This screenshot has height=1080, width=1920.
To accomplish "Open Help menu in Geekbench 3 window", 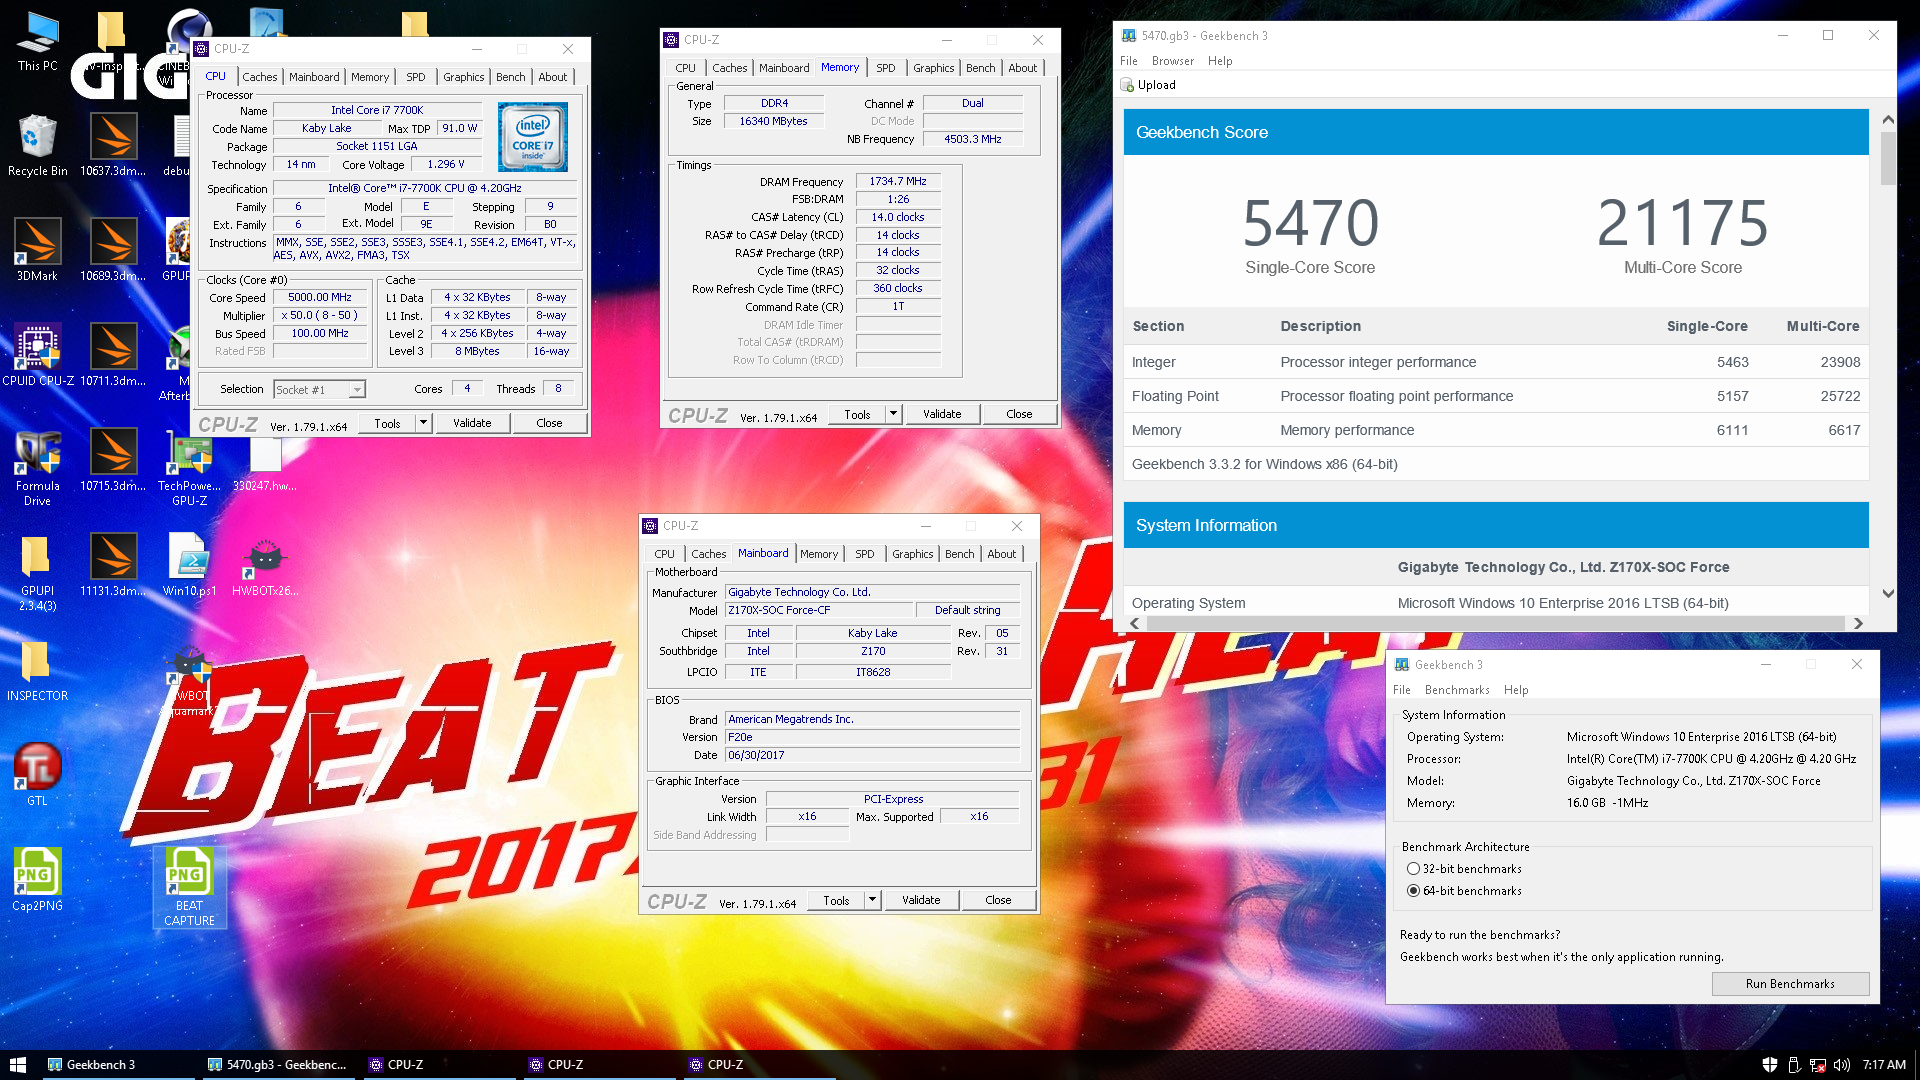I will (x=1516, y=690).
